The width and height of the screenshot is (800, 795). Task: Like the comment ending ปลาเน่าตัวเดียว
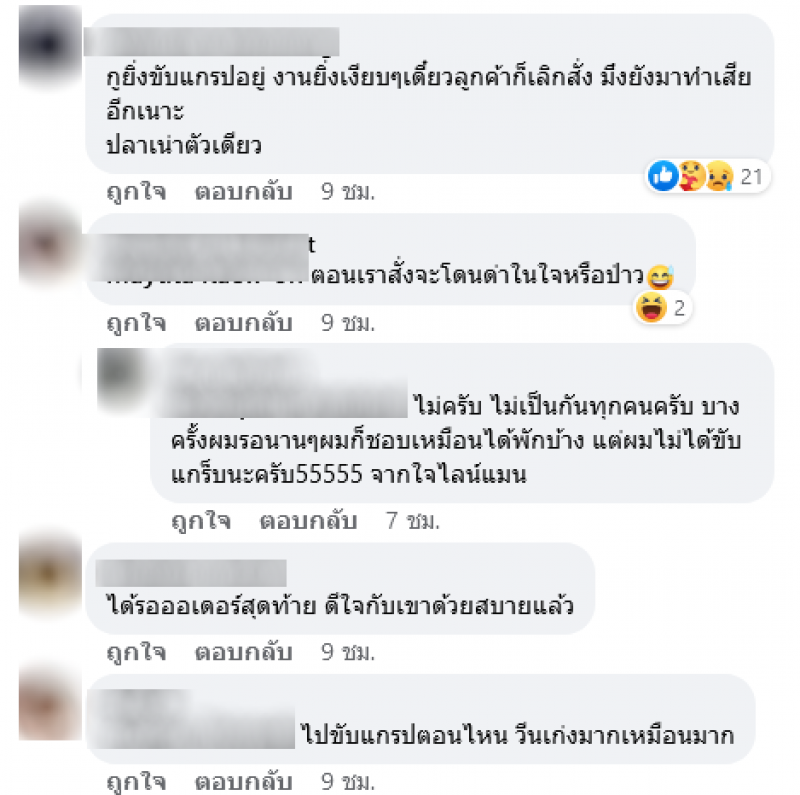tap(136, 192)
